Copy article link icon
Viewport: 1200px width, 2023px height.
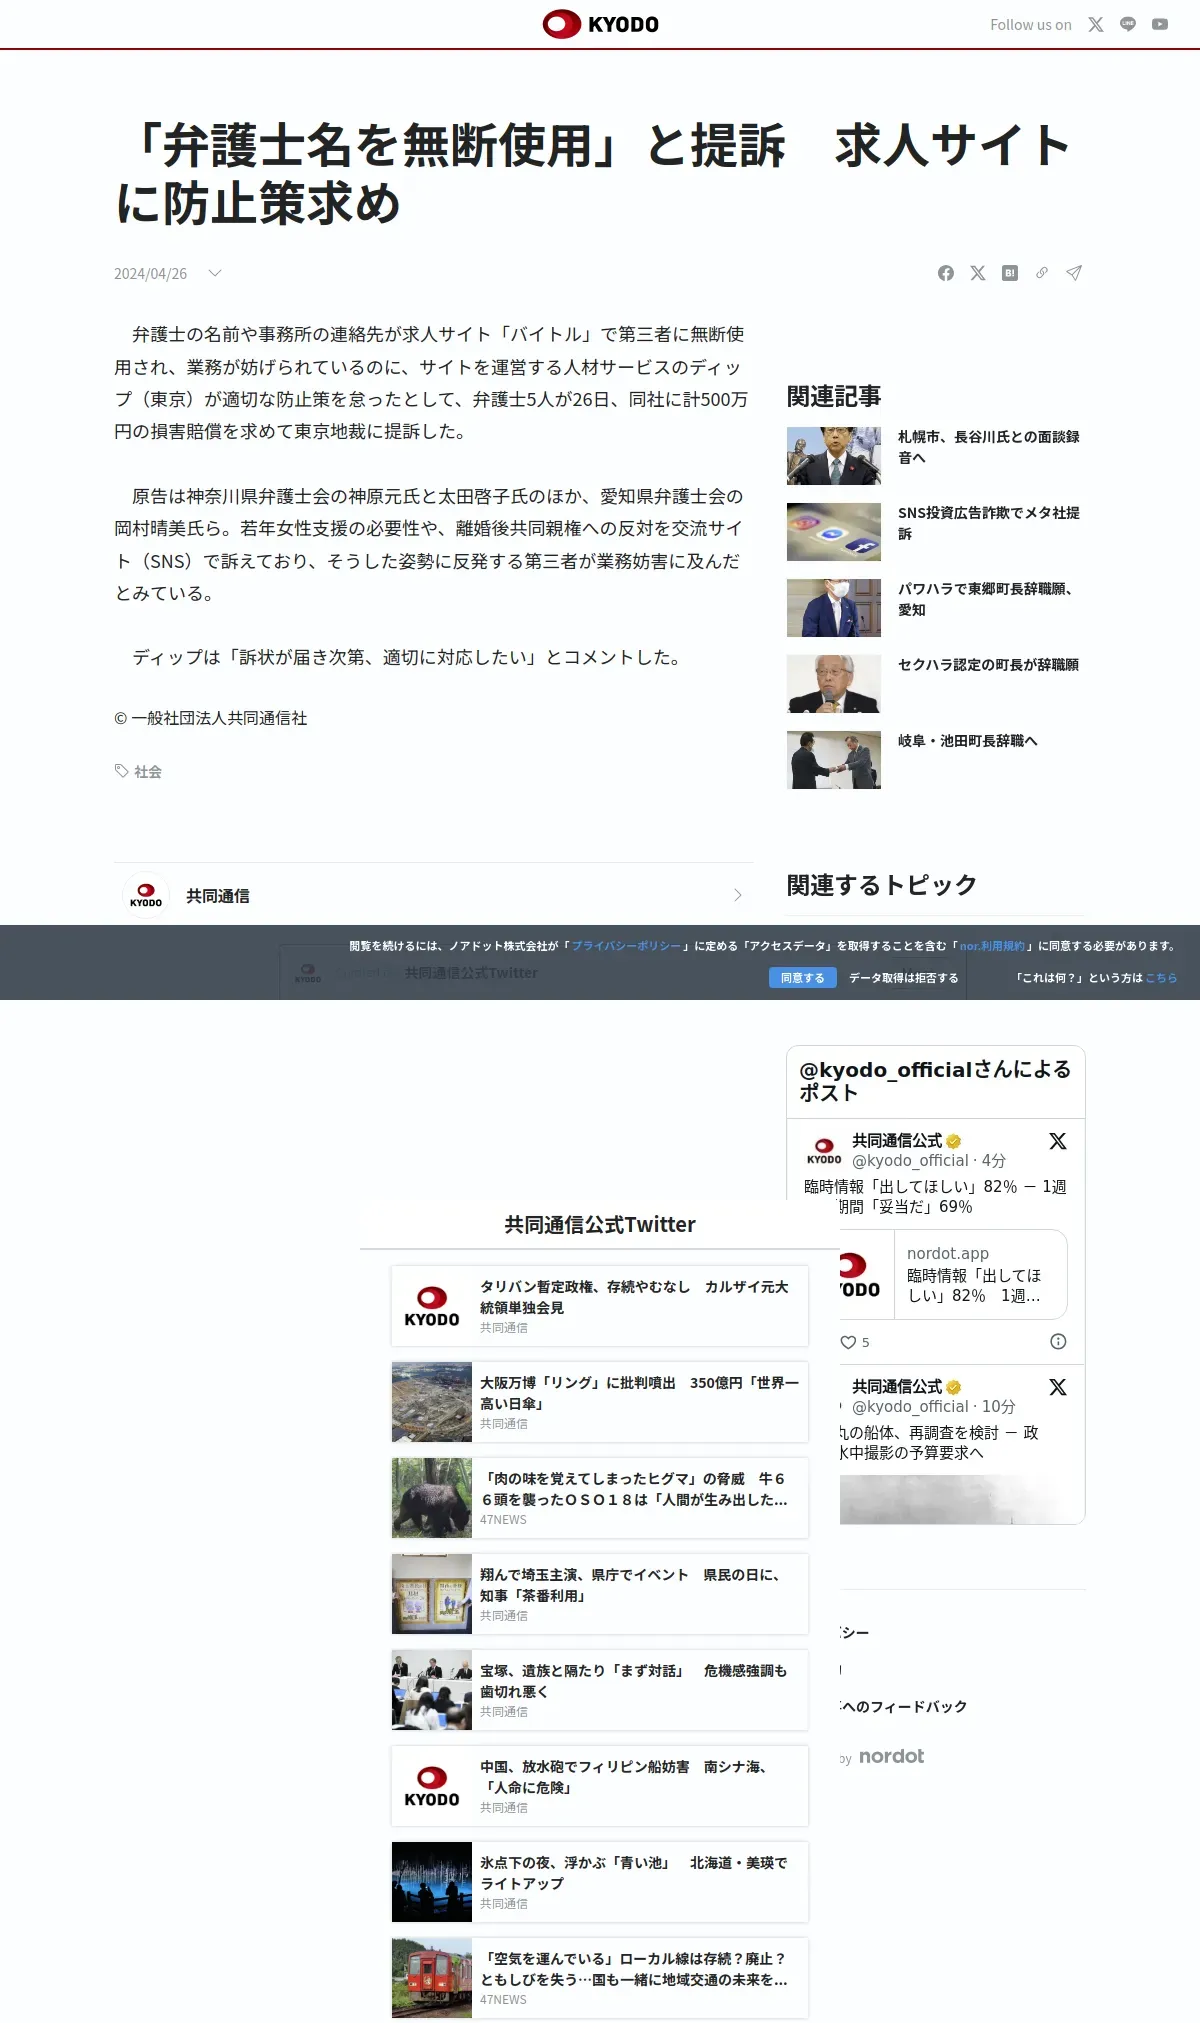point(1042,273)
